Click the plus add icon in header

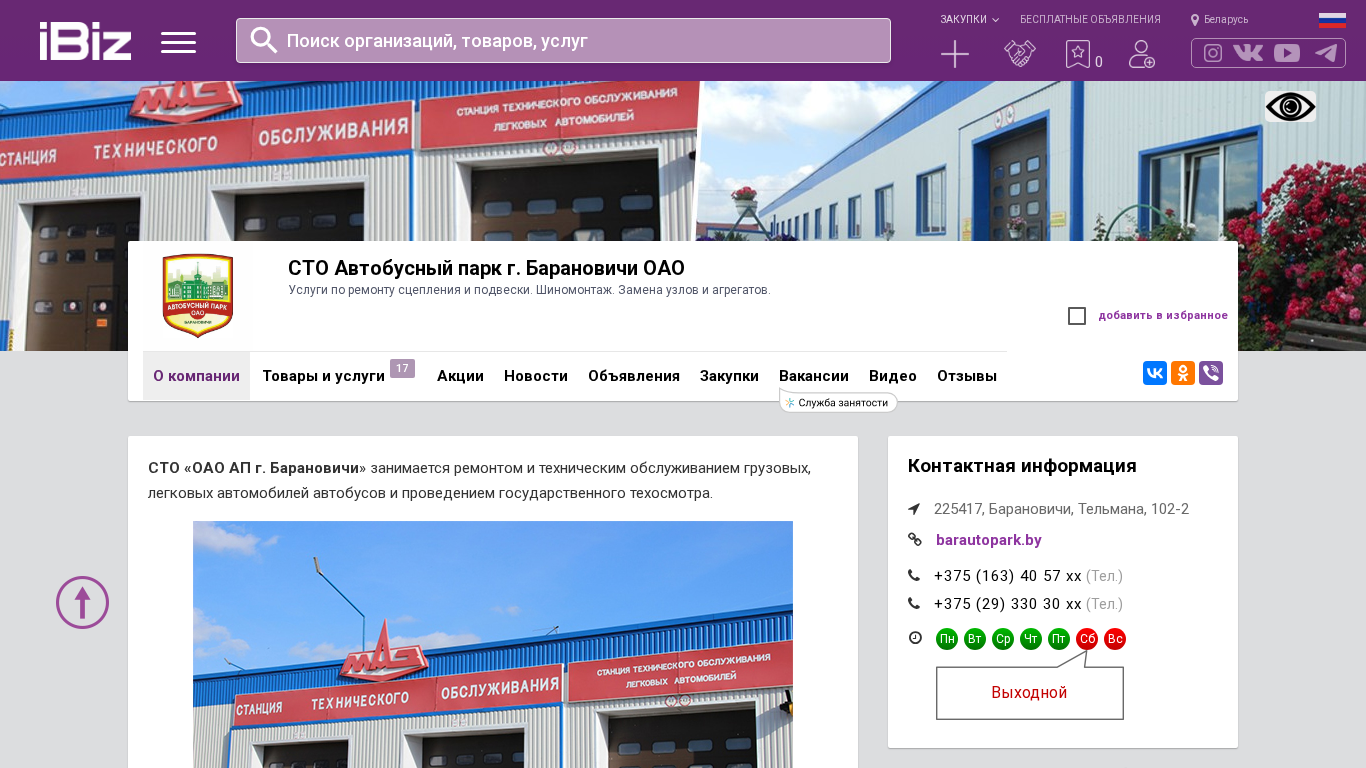[955, 54]
